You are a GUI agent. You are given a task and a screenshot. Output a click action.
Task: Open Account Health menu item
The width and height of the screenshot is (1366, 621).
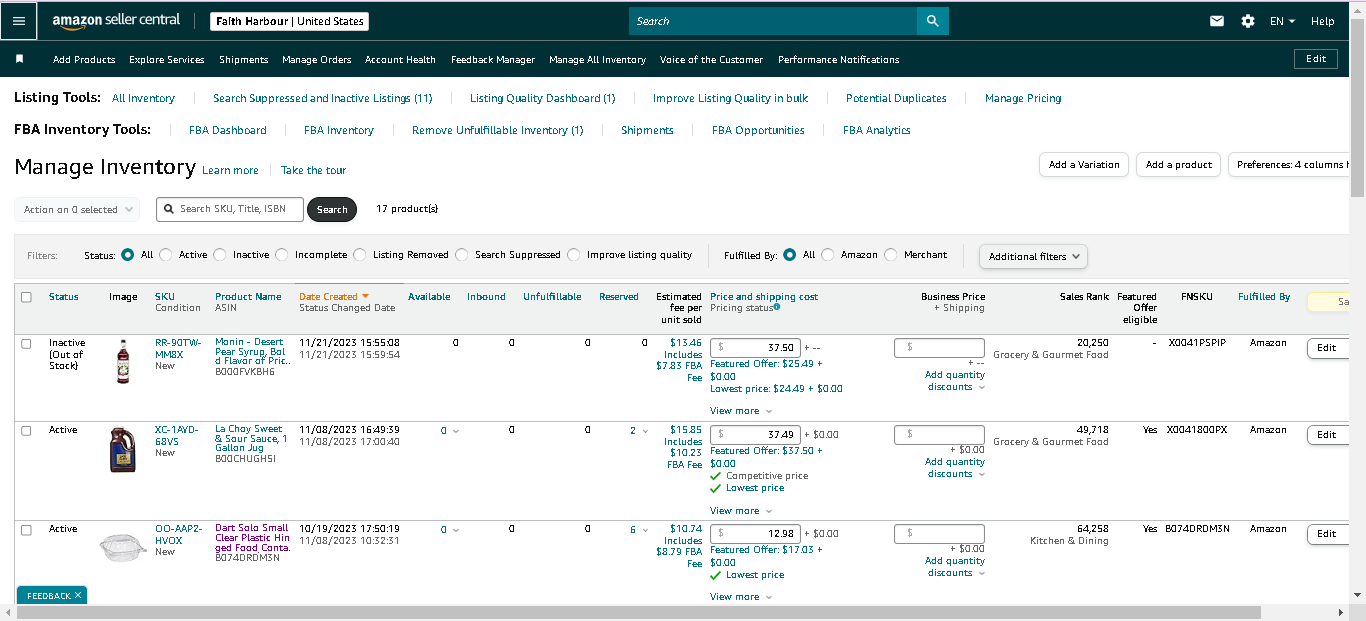(x=400, y=60)
